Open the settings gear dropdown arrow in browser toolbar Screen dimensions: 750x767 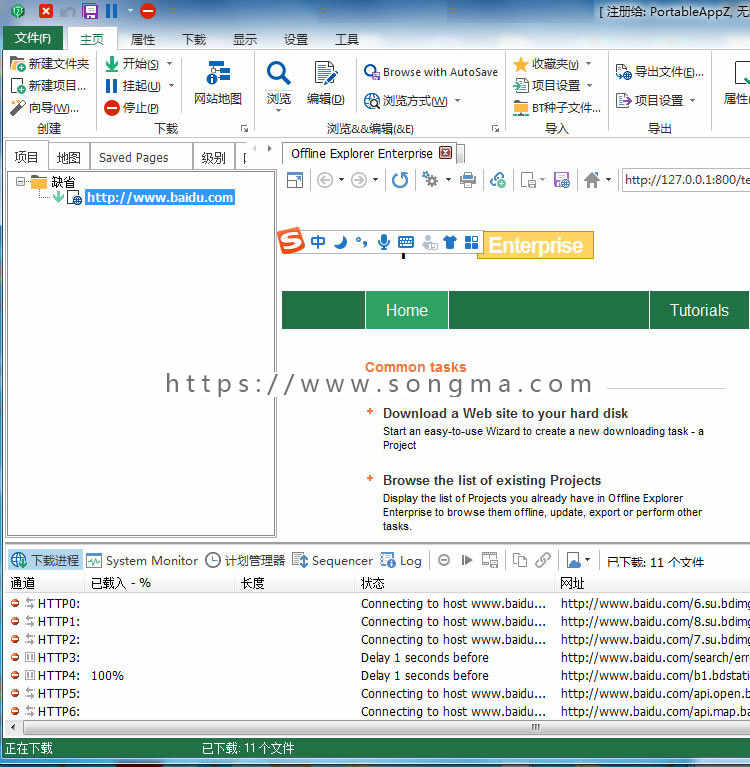pos(448,180)
